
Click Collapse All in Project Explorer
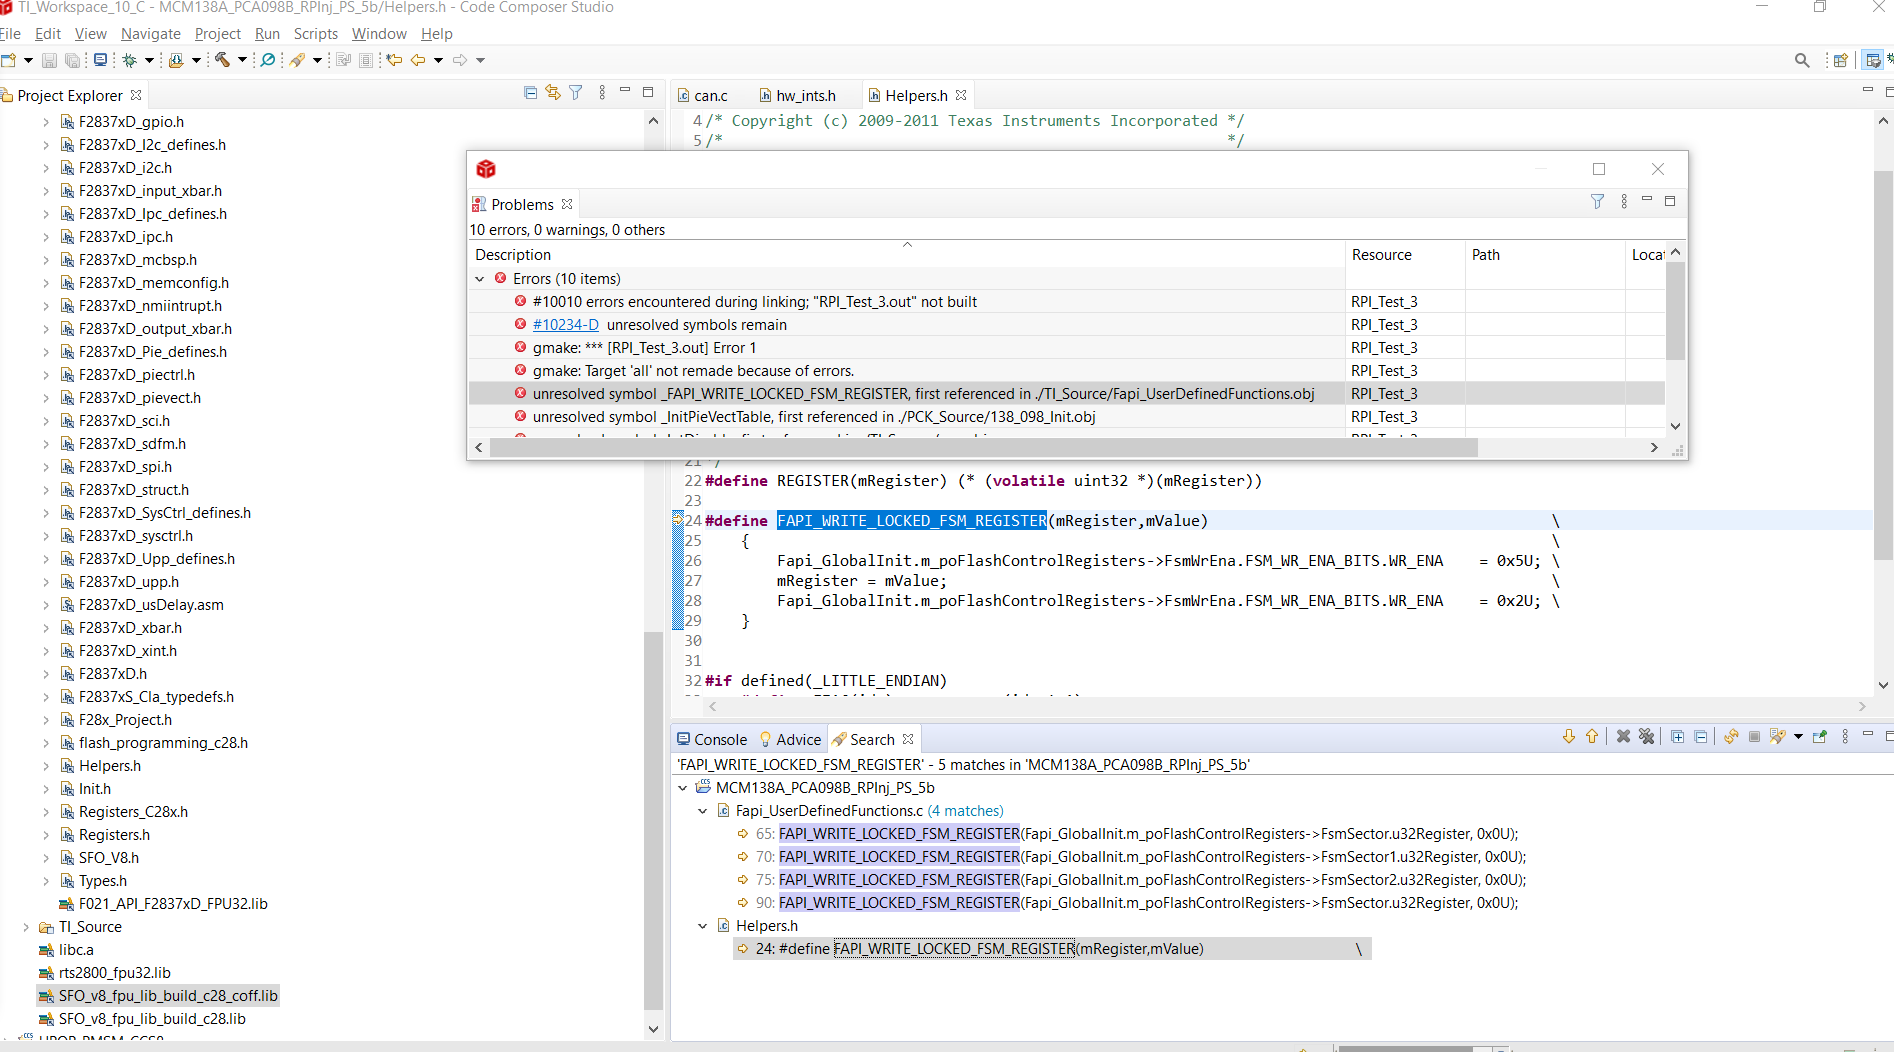(x=530, y=93)
